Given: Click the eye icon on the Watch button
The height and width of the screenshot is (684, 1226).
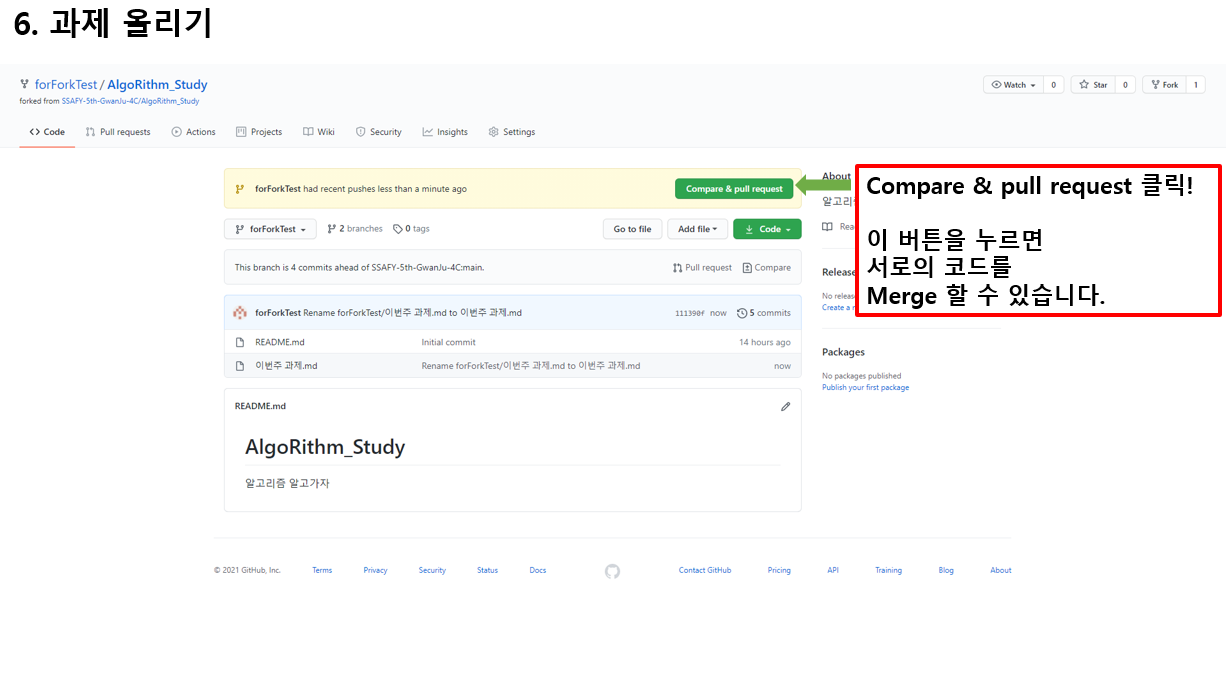Looking at the screenshot, I should tap(996, 84).
